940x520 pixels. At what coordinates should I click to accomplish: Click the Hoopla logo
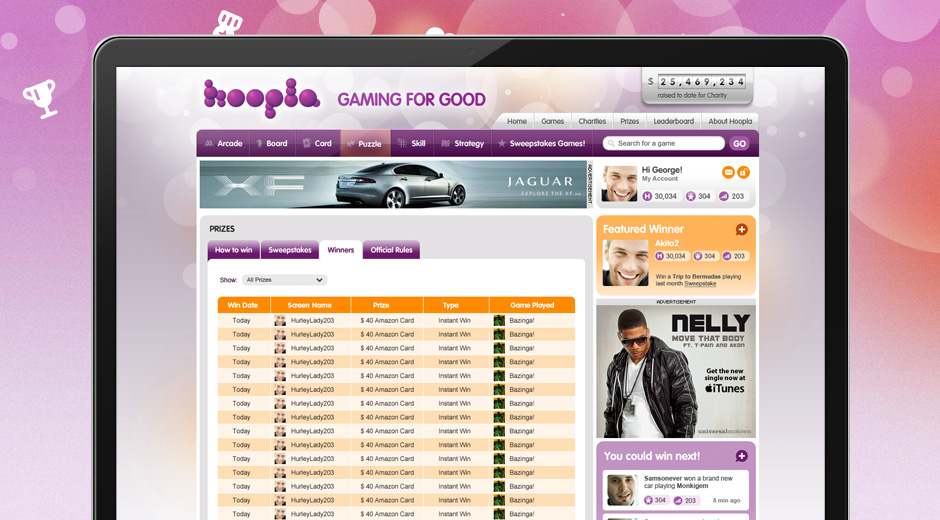(261, 97)
